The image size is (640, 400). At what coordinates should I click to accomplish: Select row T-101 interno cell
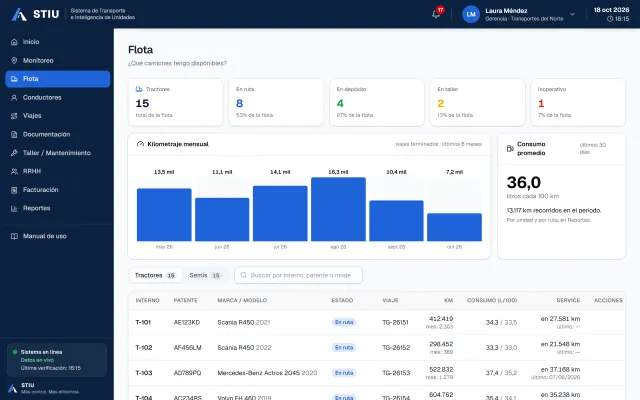[143, 322]
